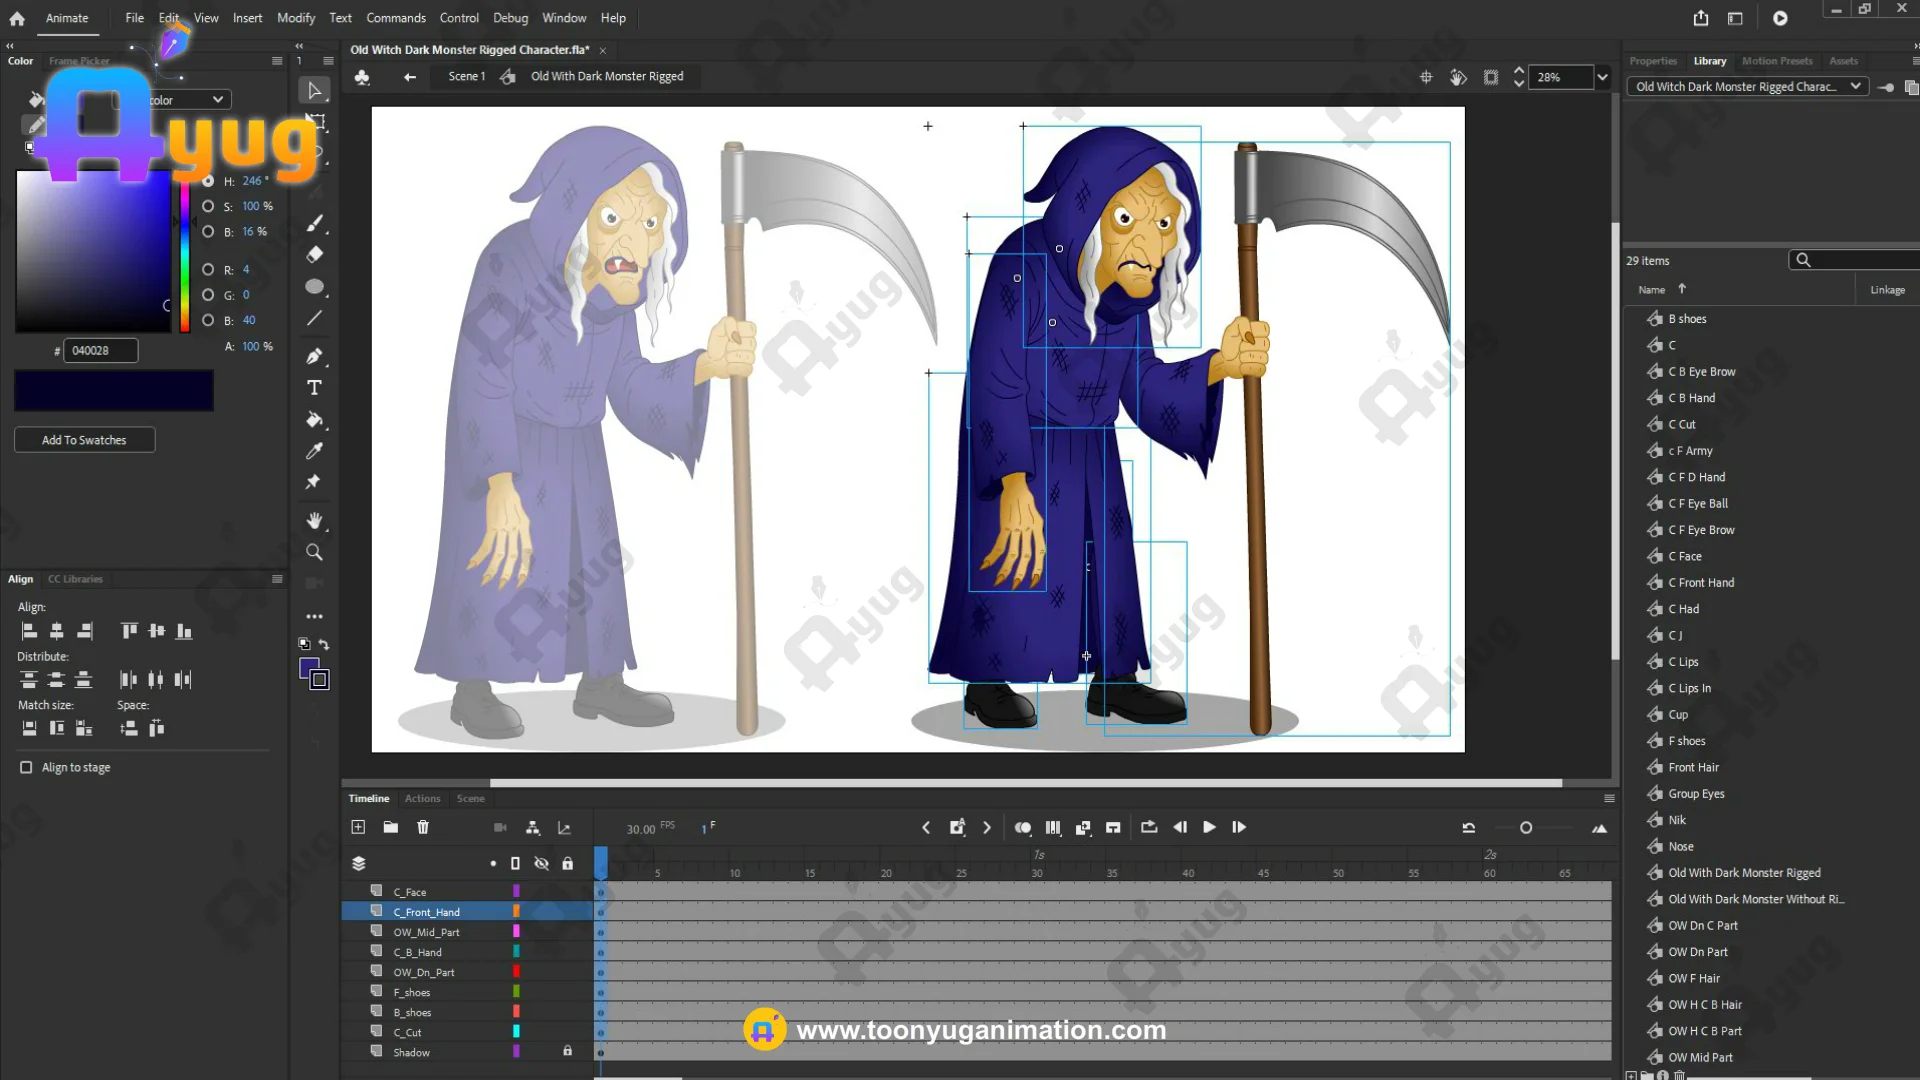1920x1080 pixels.
Task: Select the Hand pan tool
Action: [314, 520]
